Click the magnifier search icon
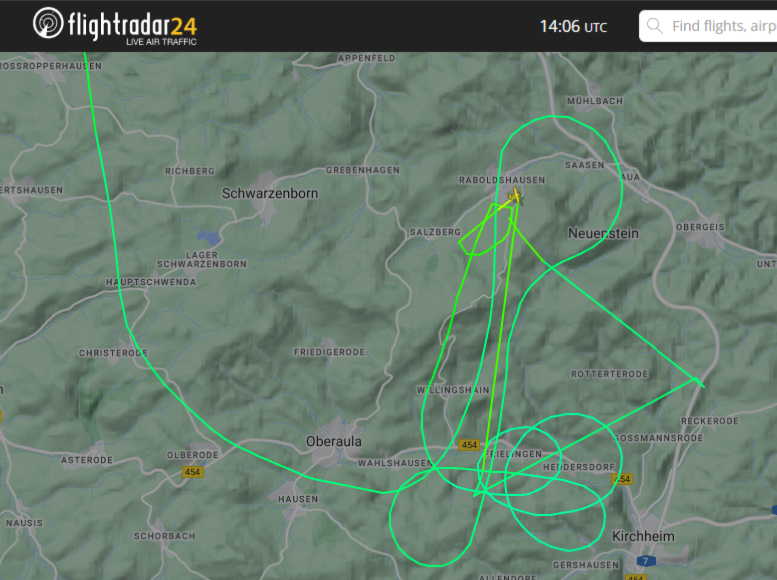The image size is (777, 580). pyautogui.click(x=655, y=26)
